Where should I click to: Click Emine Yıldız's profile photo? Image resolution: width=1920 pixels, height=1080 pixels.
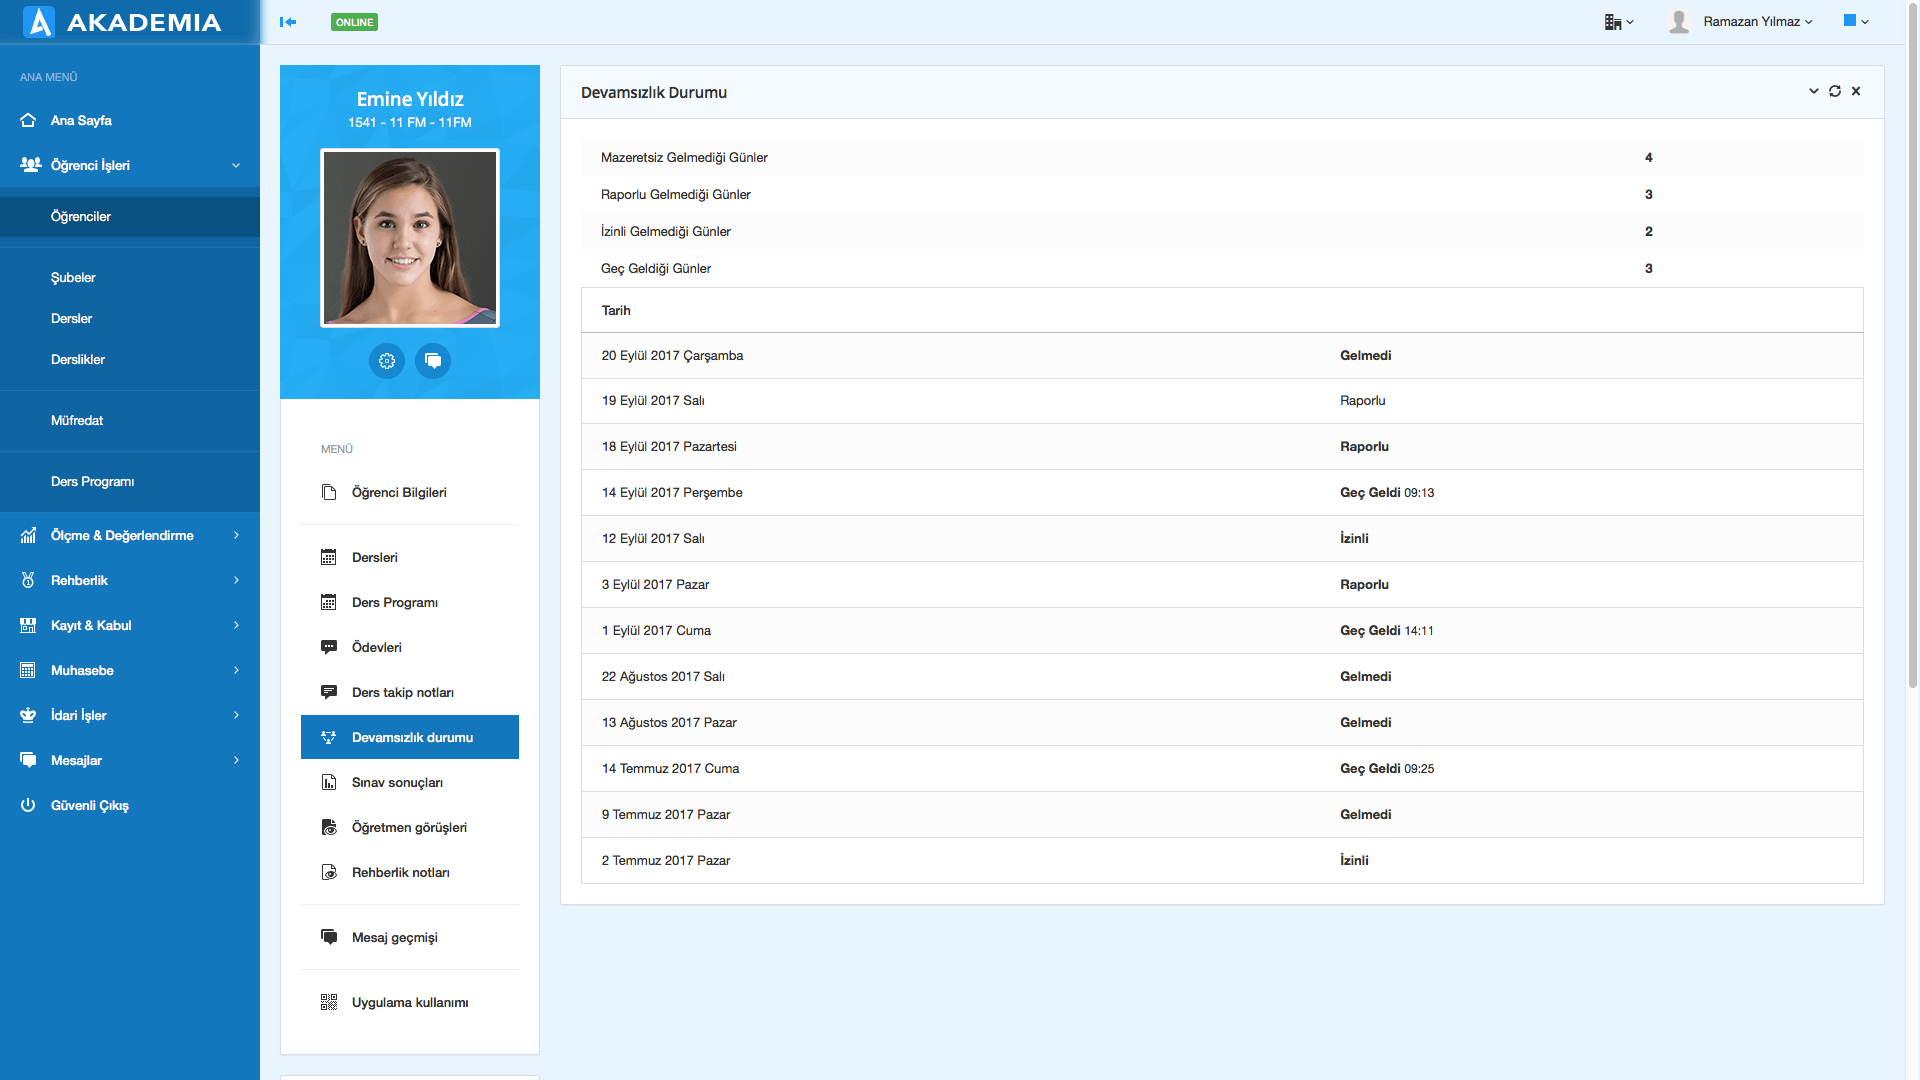410,238
